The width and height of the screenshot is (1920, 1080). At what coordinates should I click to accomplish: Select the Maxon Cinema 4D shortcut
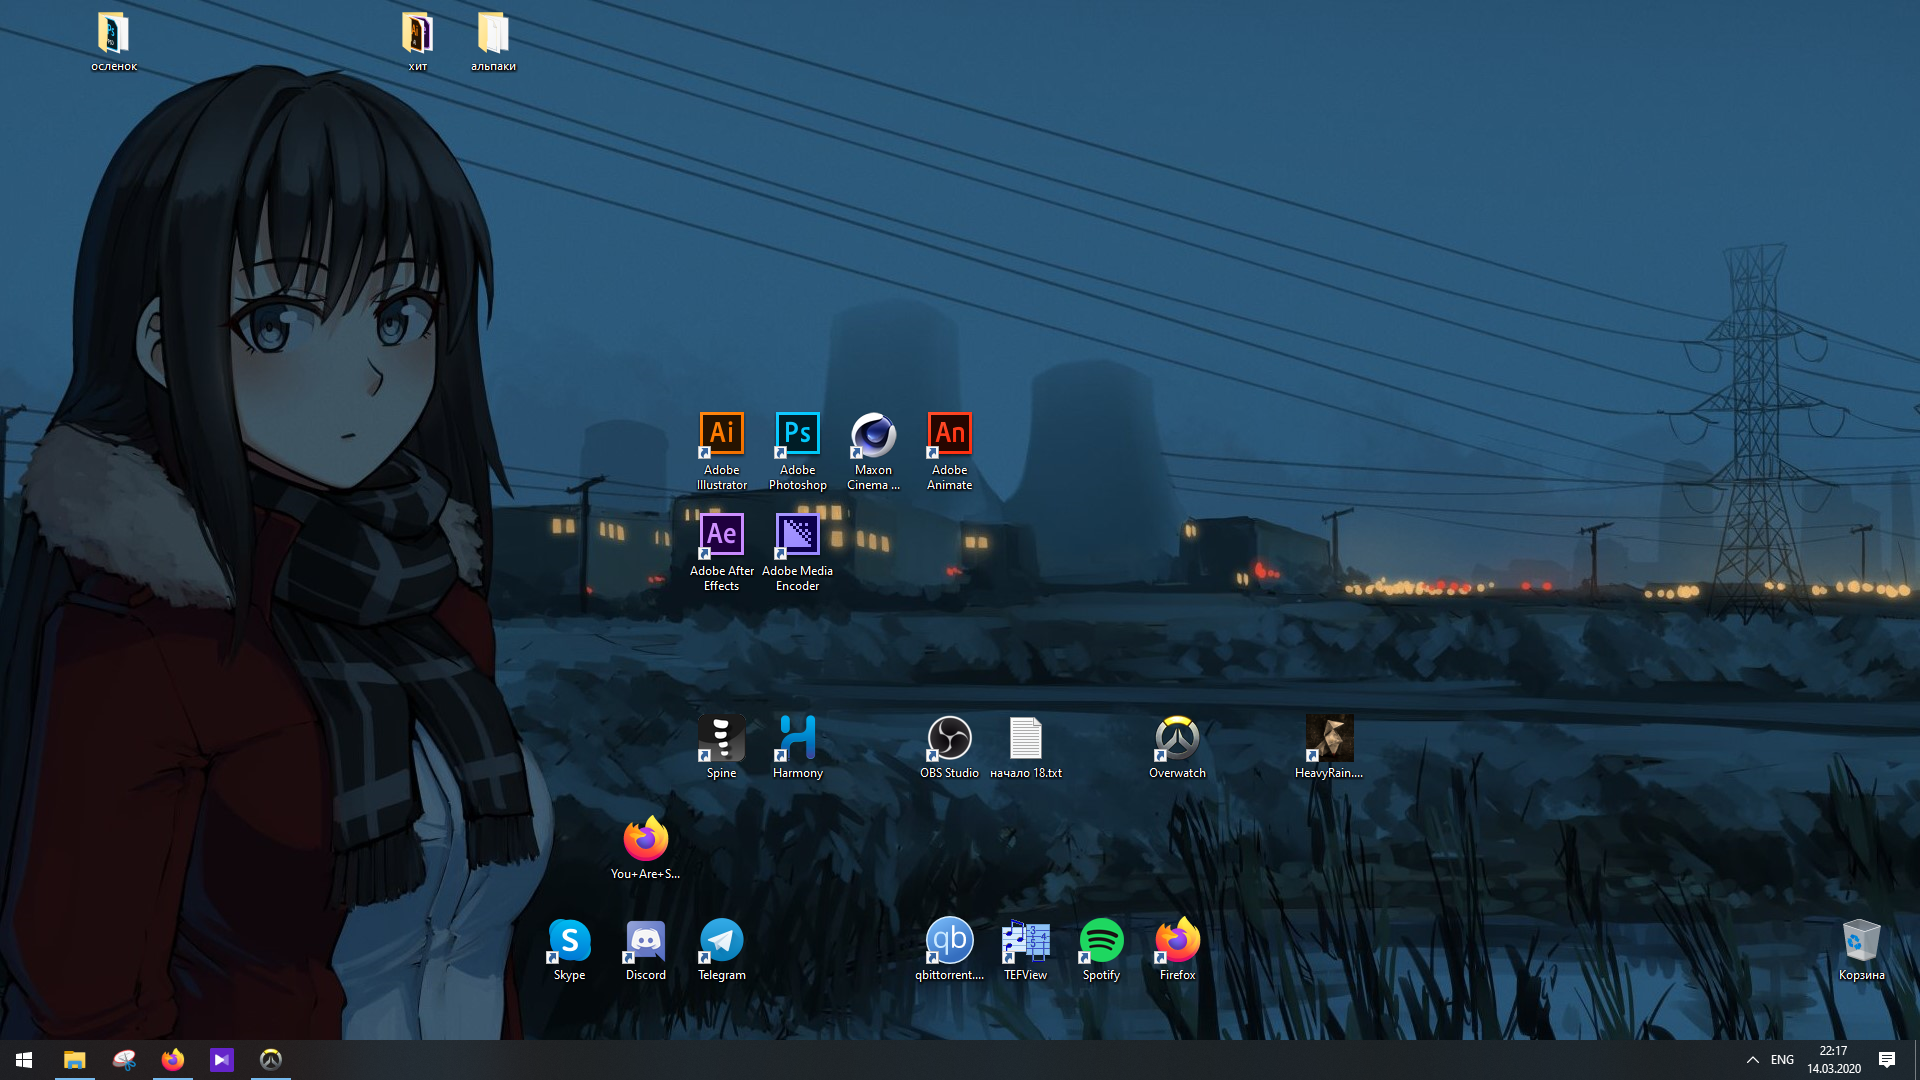(x=873, y=451)
